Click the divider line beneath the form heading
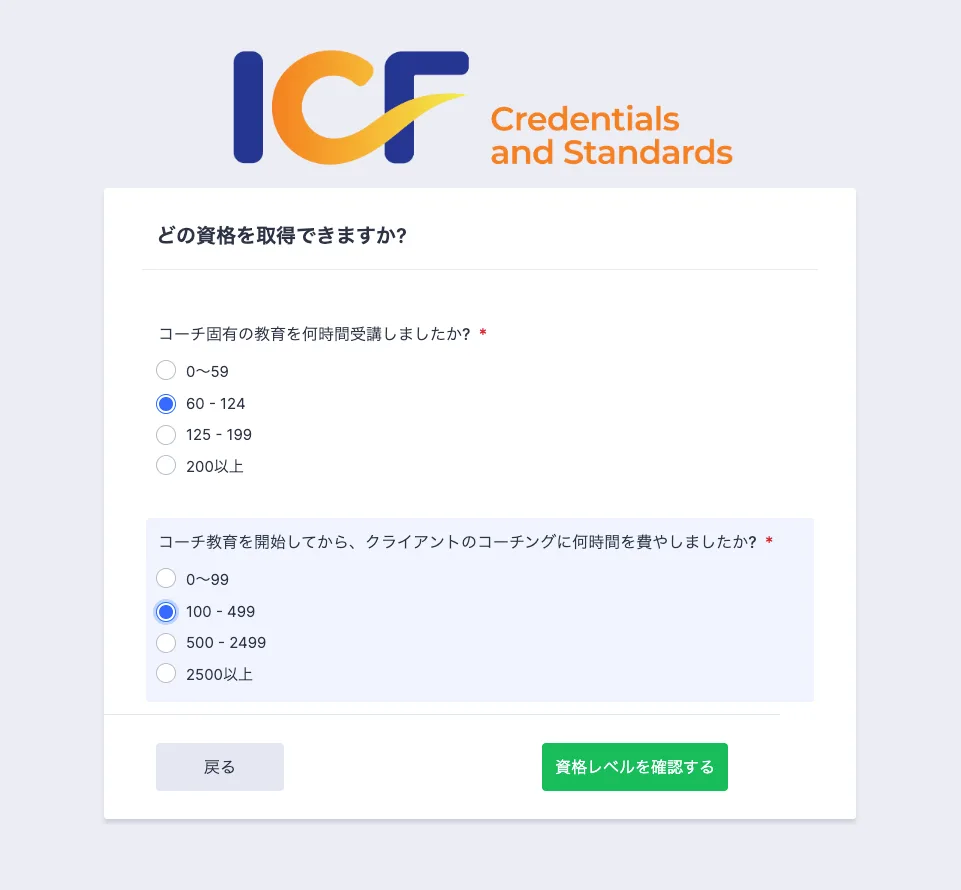The width and height of the screenshot is (961, 890). point(480,270)
